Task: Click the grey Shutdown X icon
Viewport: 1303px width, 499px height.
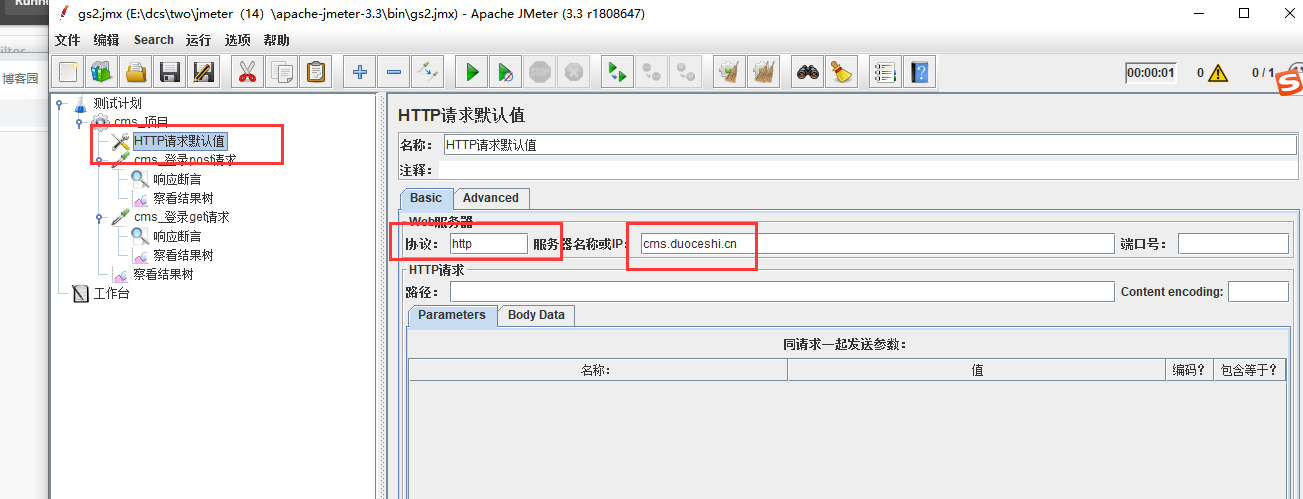Action: (x=574, y=72)
